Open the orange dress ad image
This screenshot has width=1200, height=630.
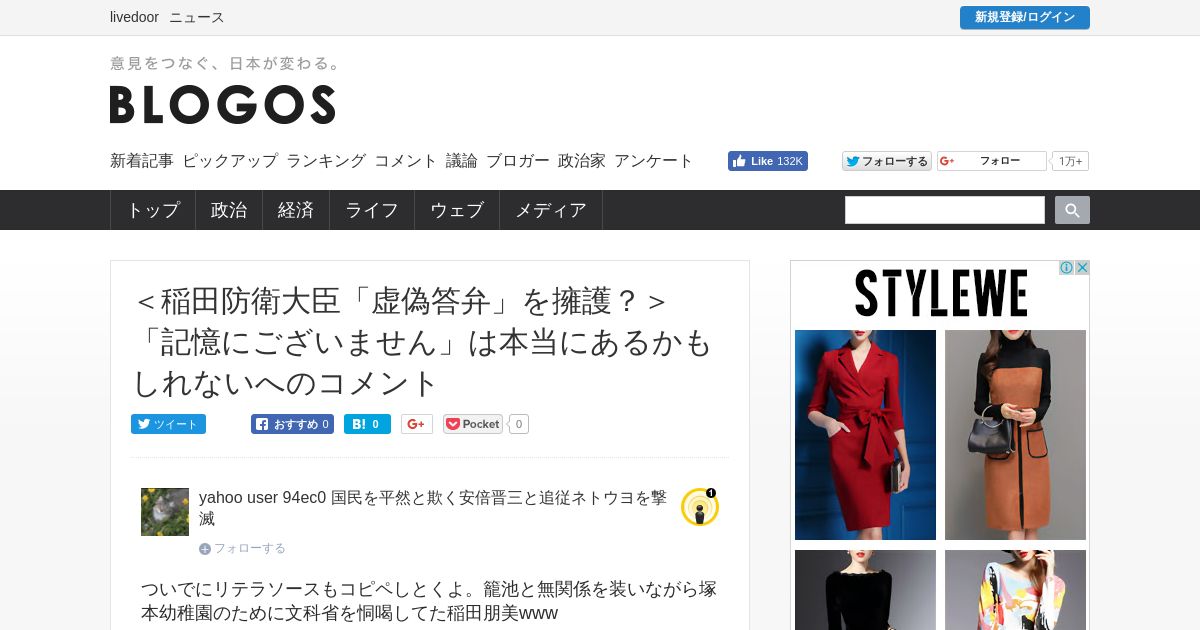coord(1015,435)
